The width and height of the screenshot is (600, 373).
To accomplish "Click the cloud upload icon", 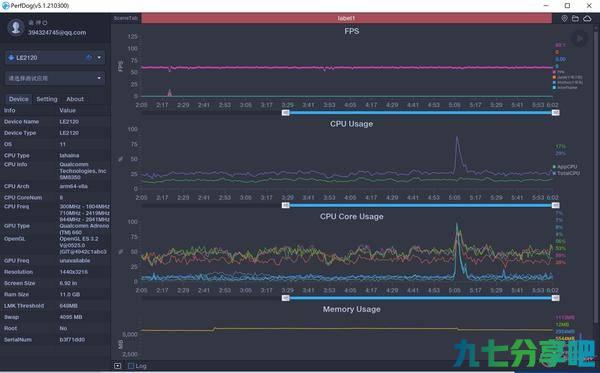I will pyautogui.click(x=587, y=18).
